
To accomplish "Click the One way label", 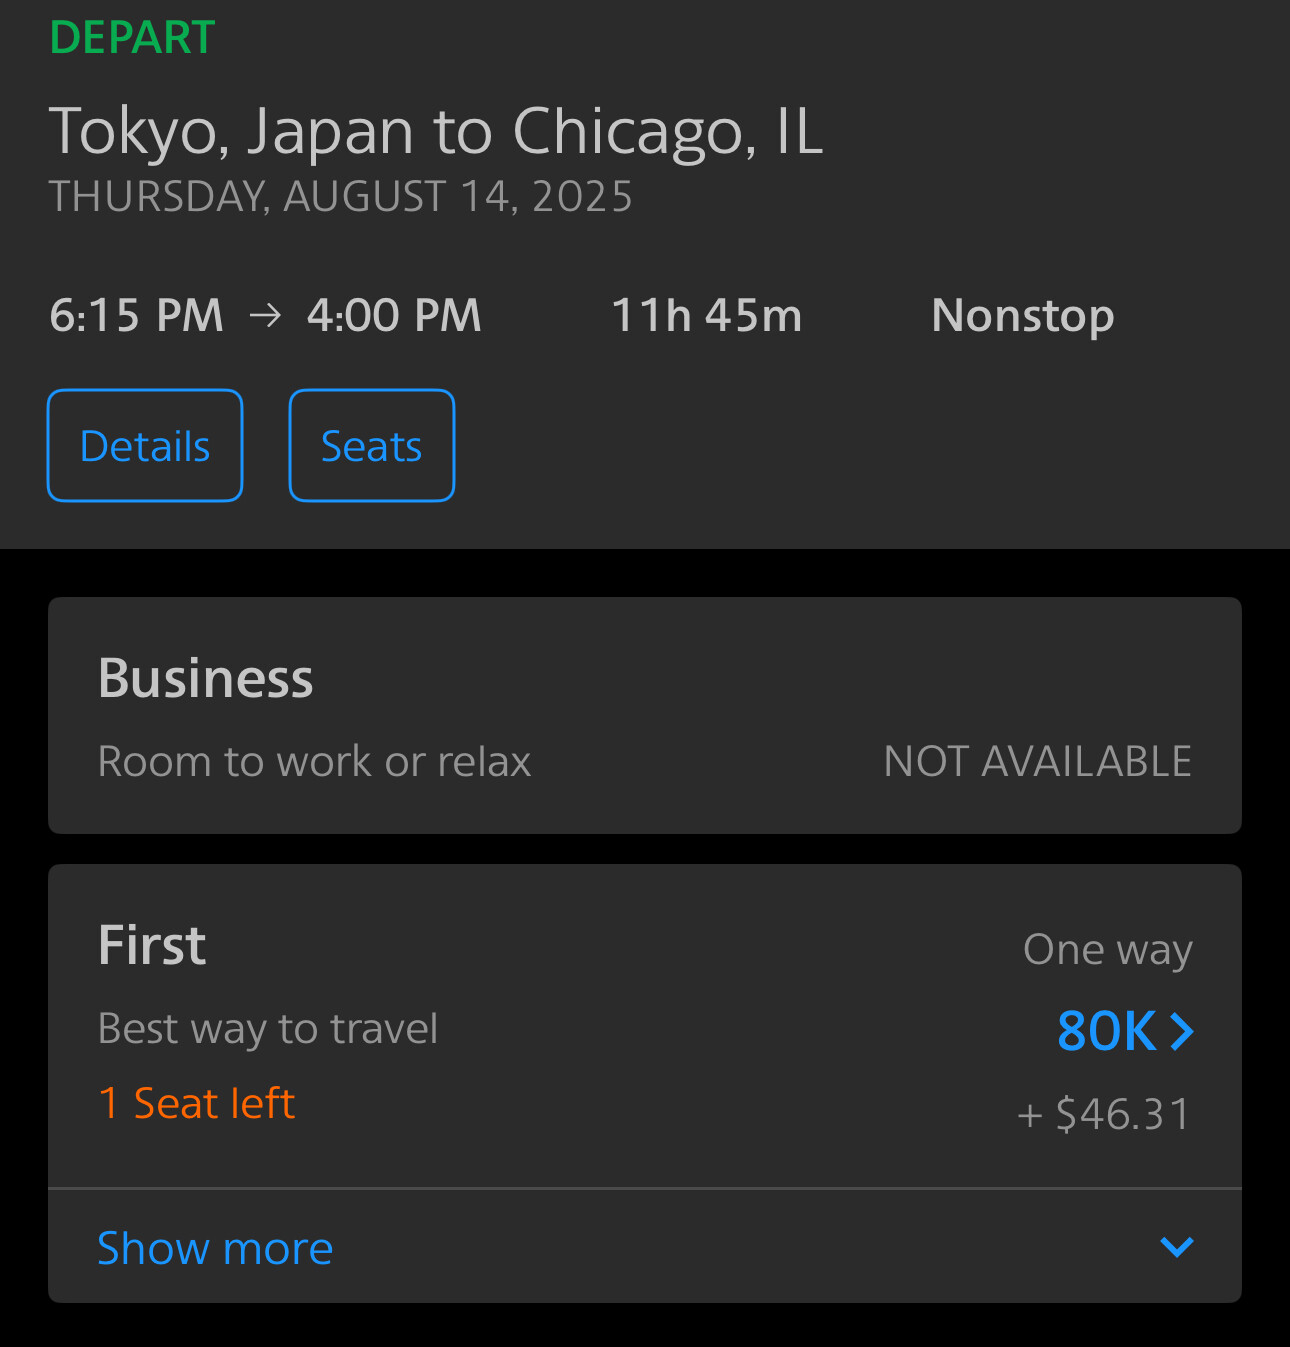I will [1107, 949].
